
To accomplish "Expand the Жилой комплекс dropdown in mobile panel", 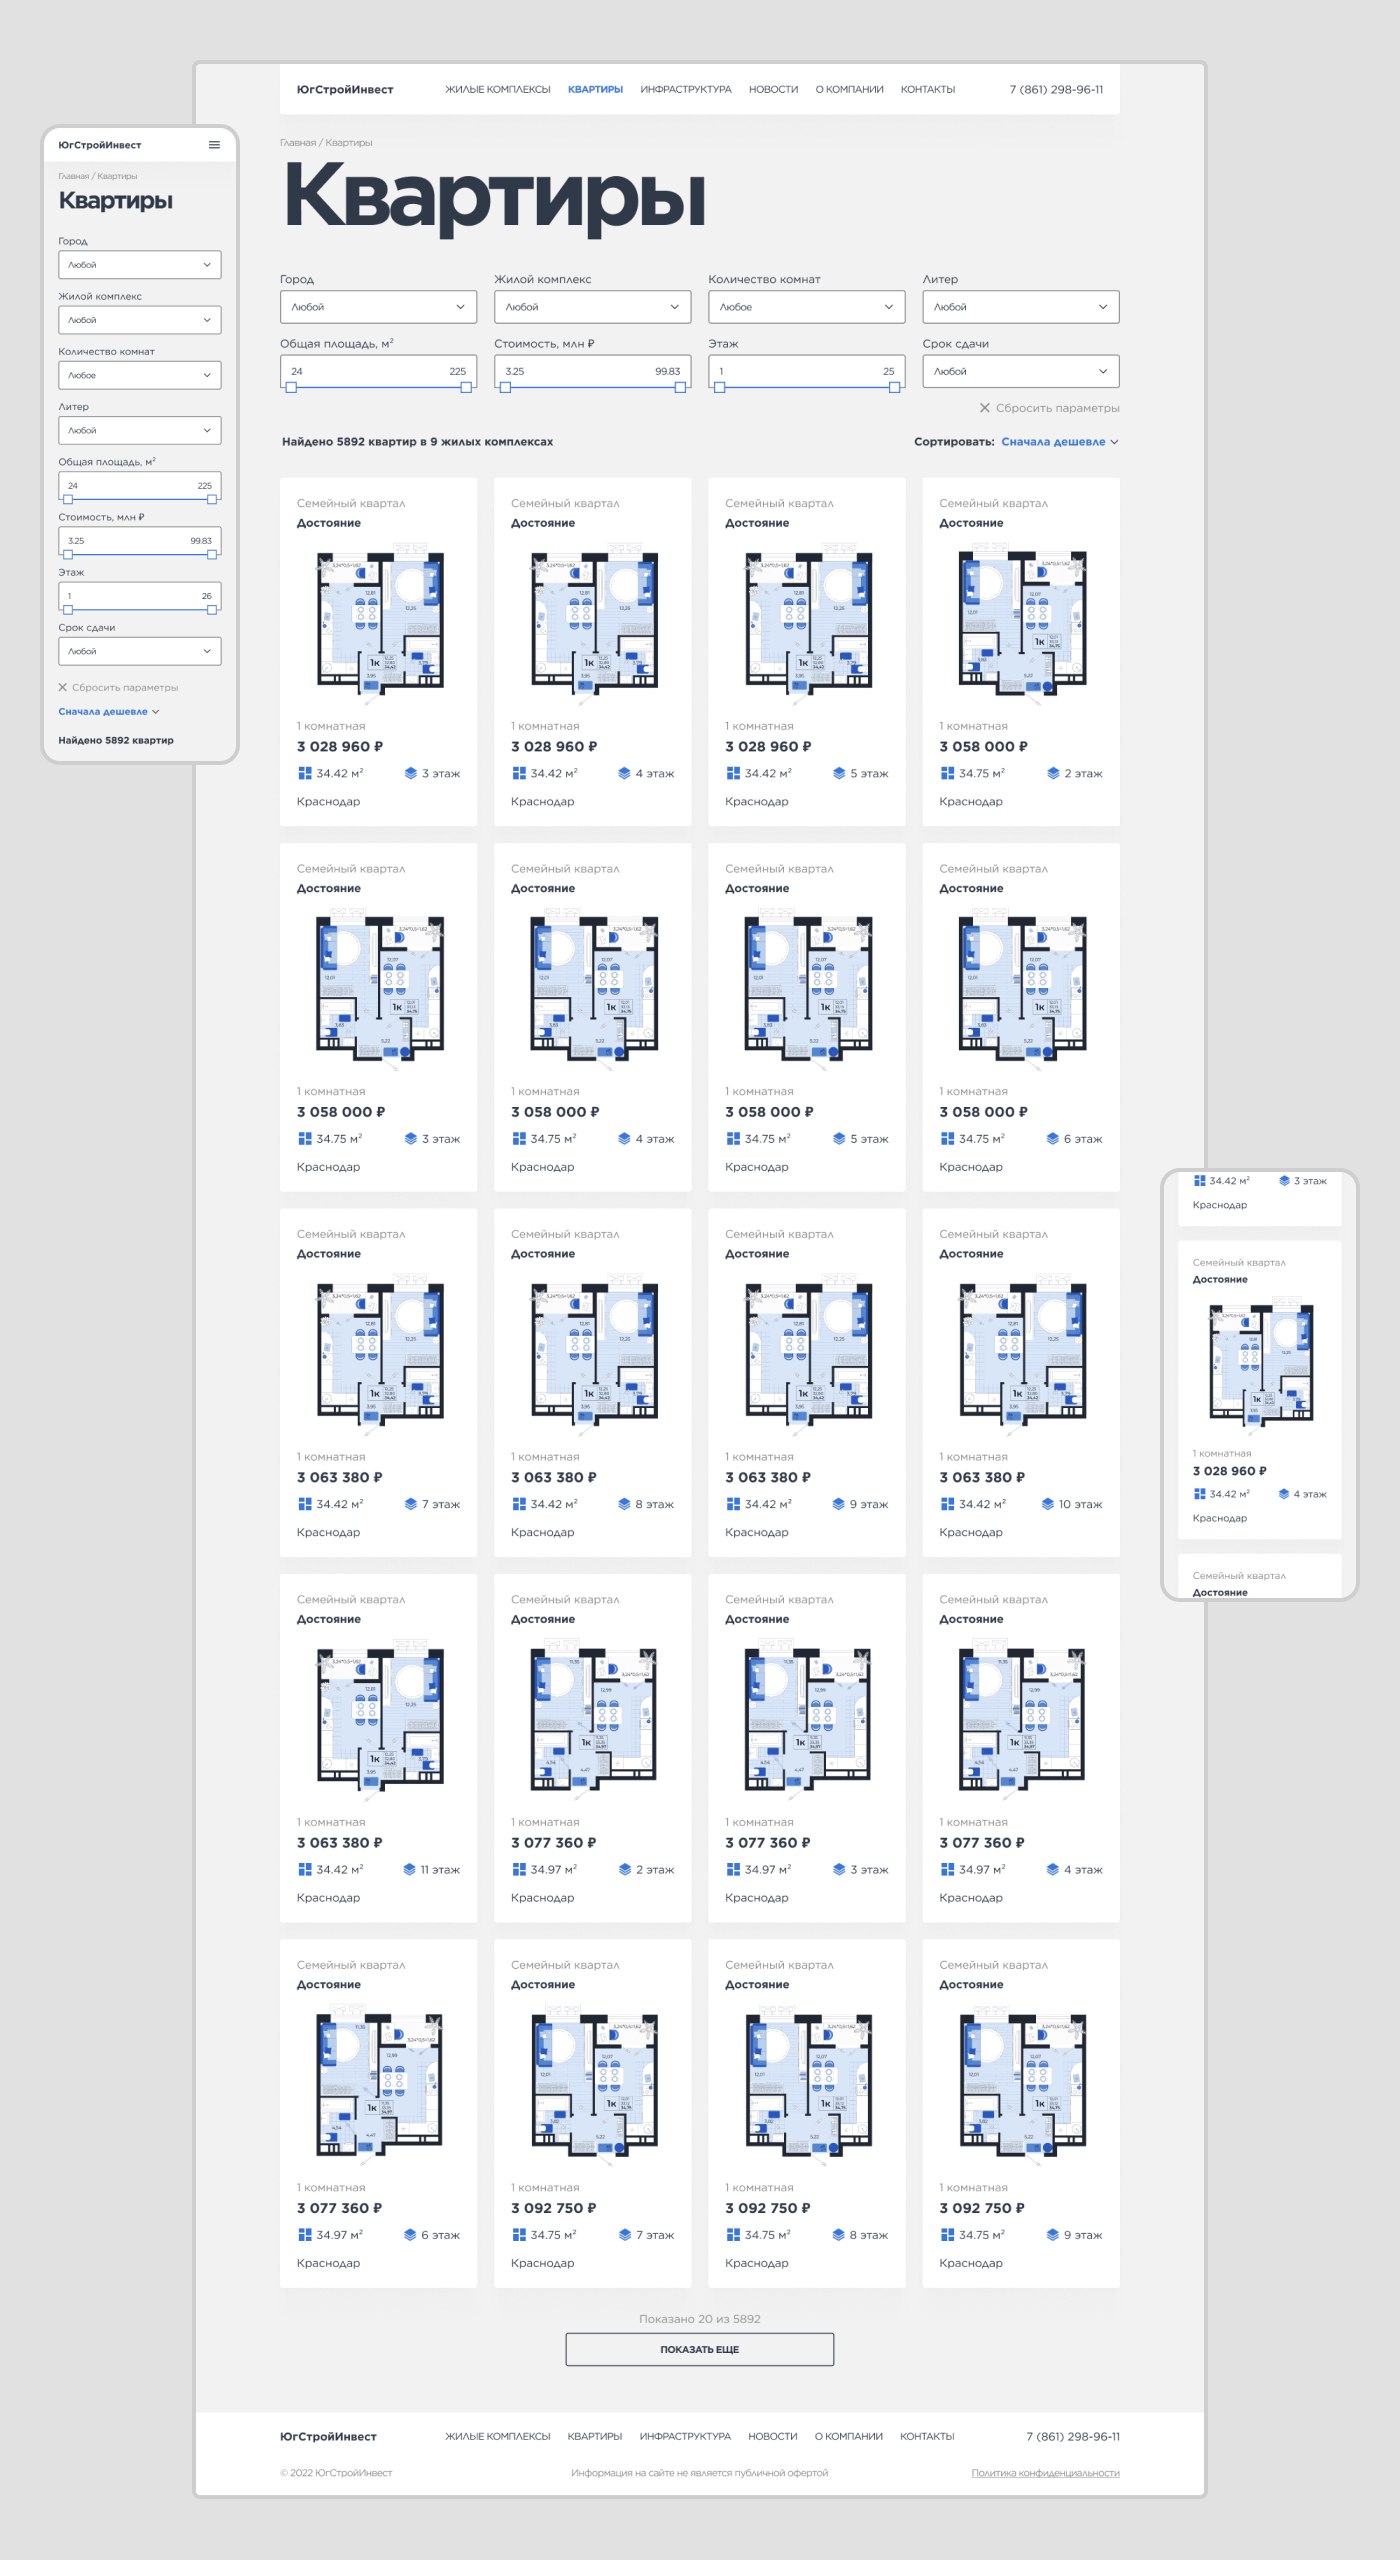I will pyautogui.click(x=139, y=320).
